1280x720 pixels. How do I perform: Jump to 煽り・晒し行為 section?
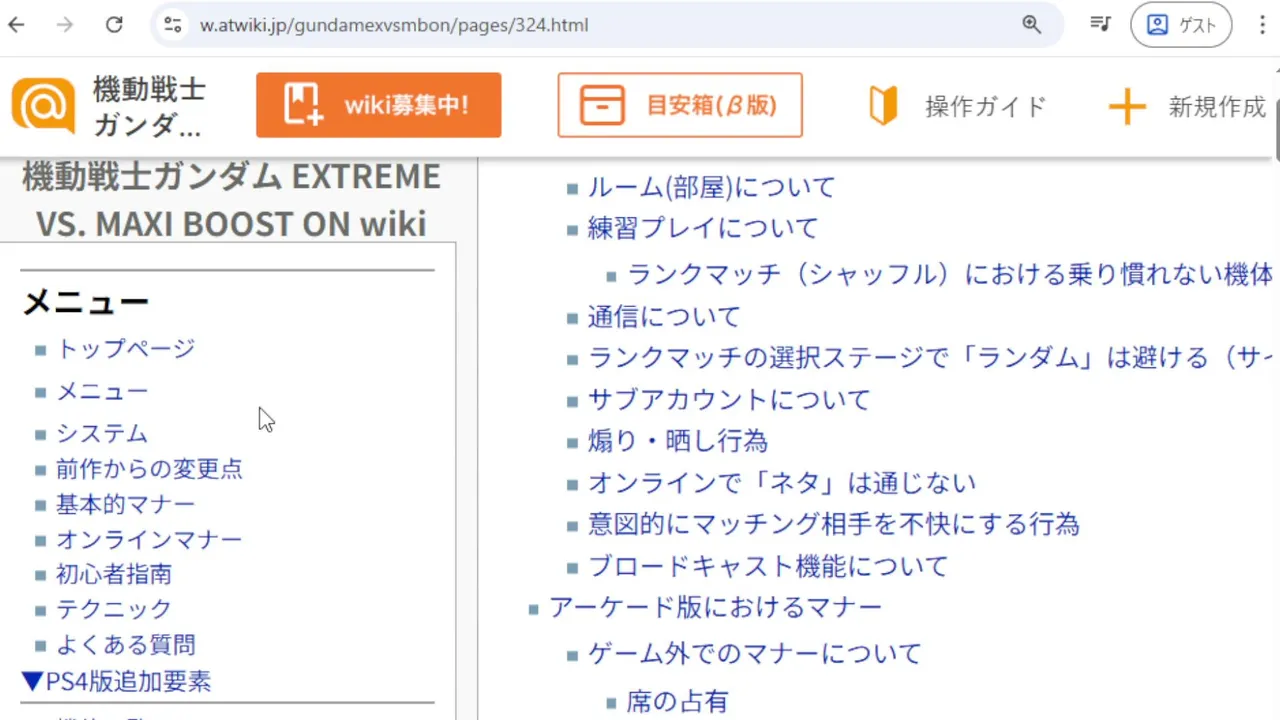coord(678,441)
